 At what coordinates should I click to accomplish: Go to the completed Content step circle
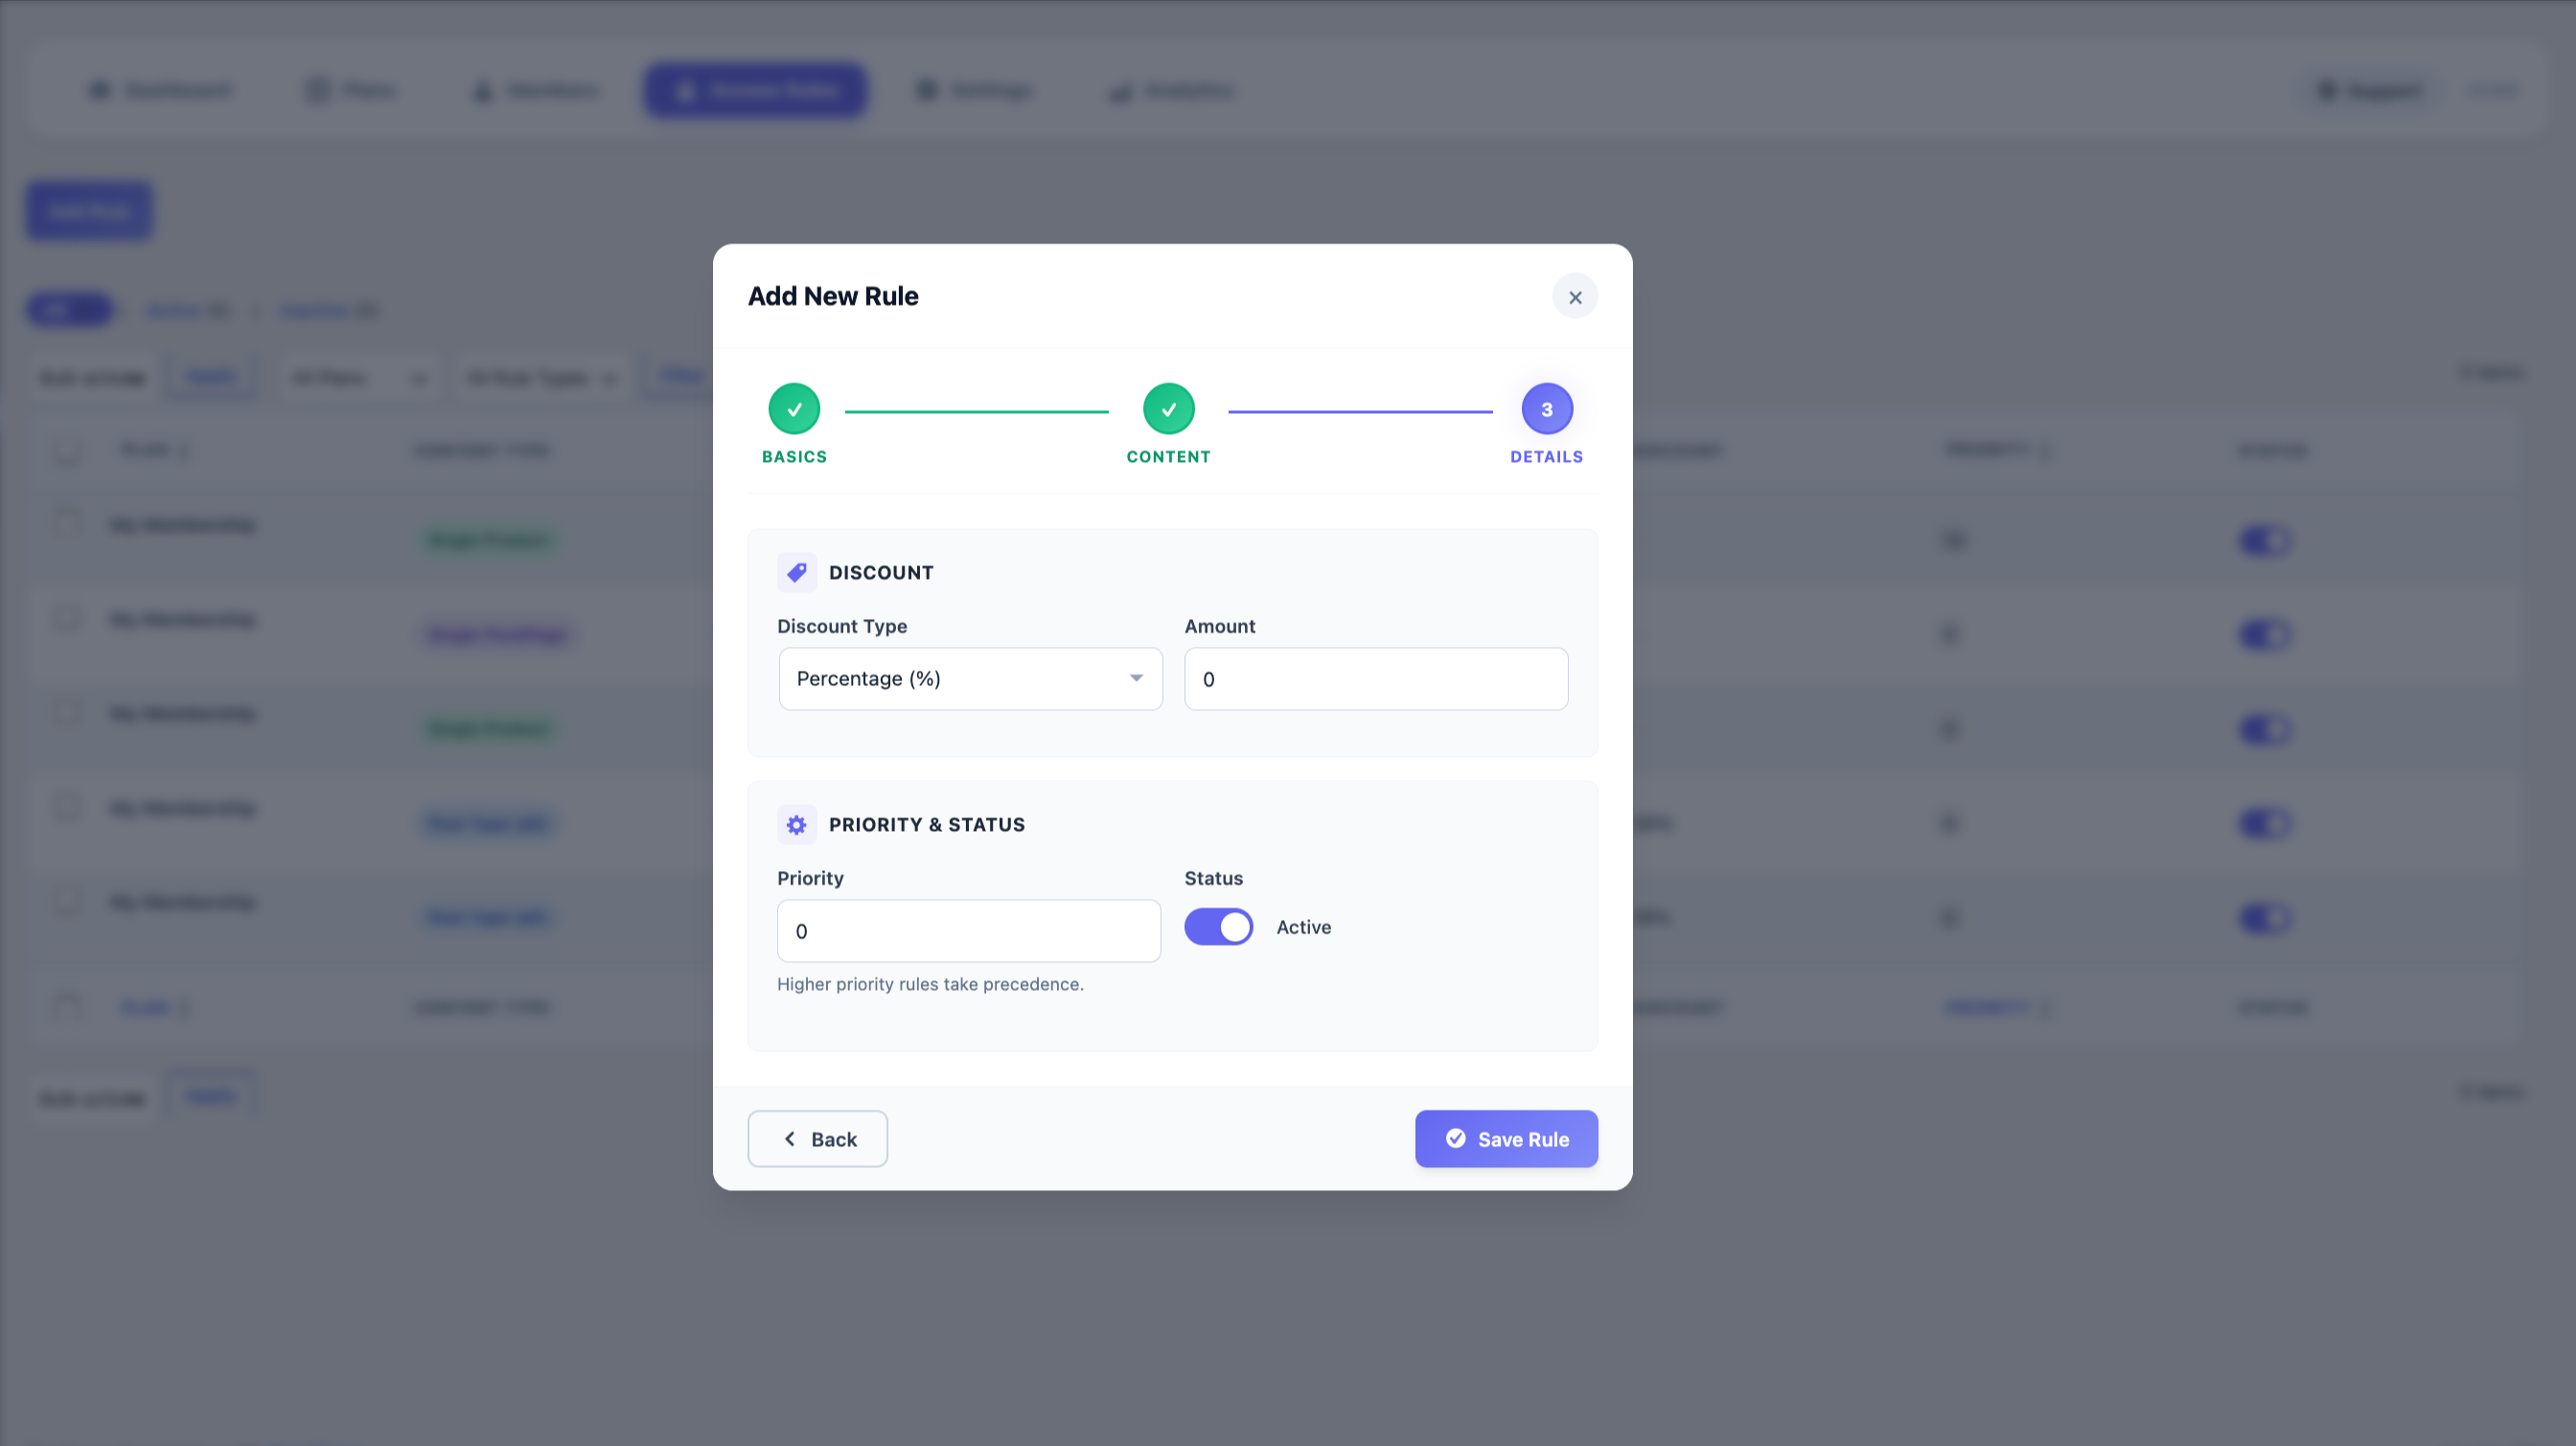(1168, 409)
